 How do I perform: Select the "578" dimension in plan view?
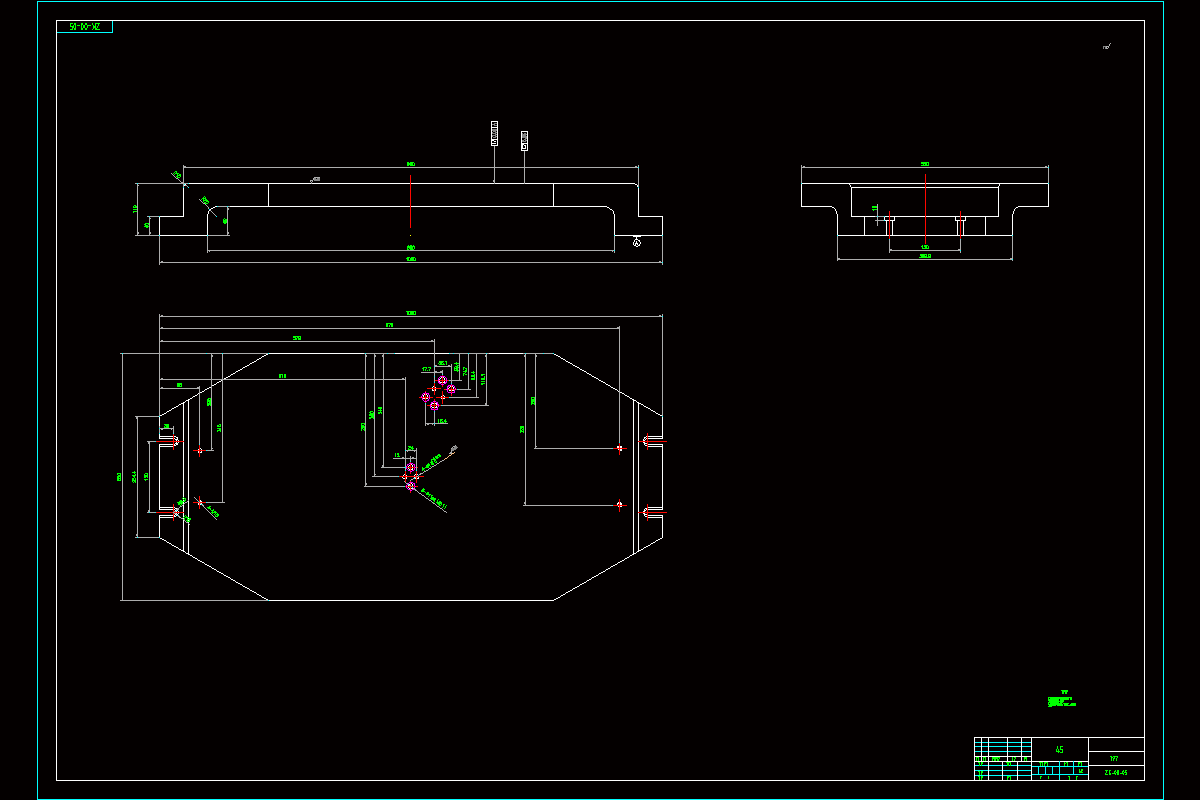tap(297, 338)
